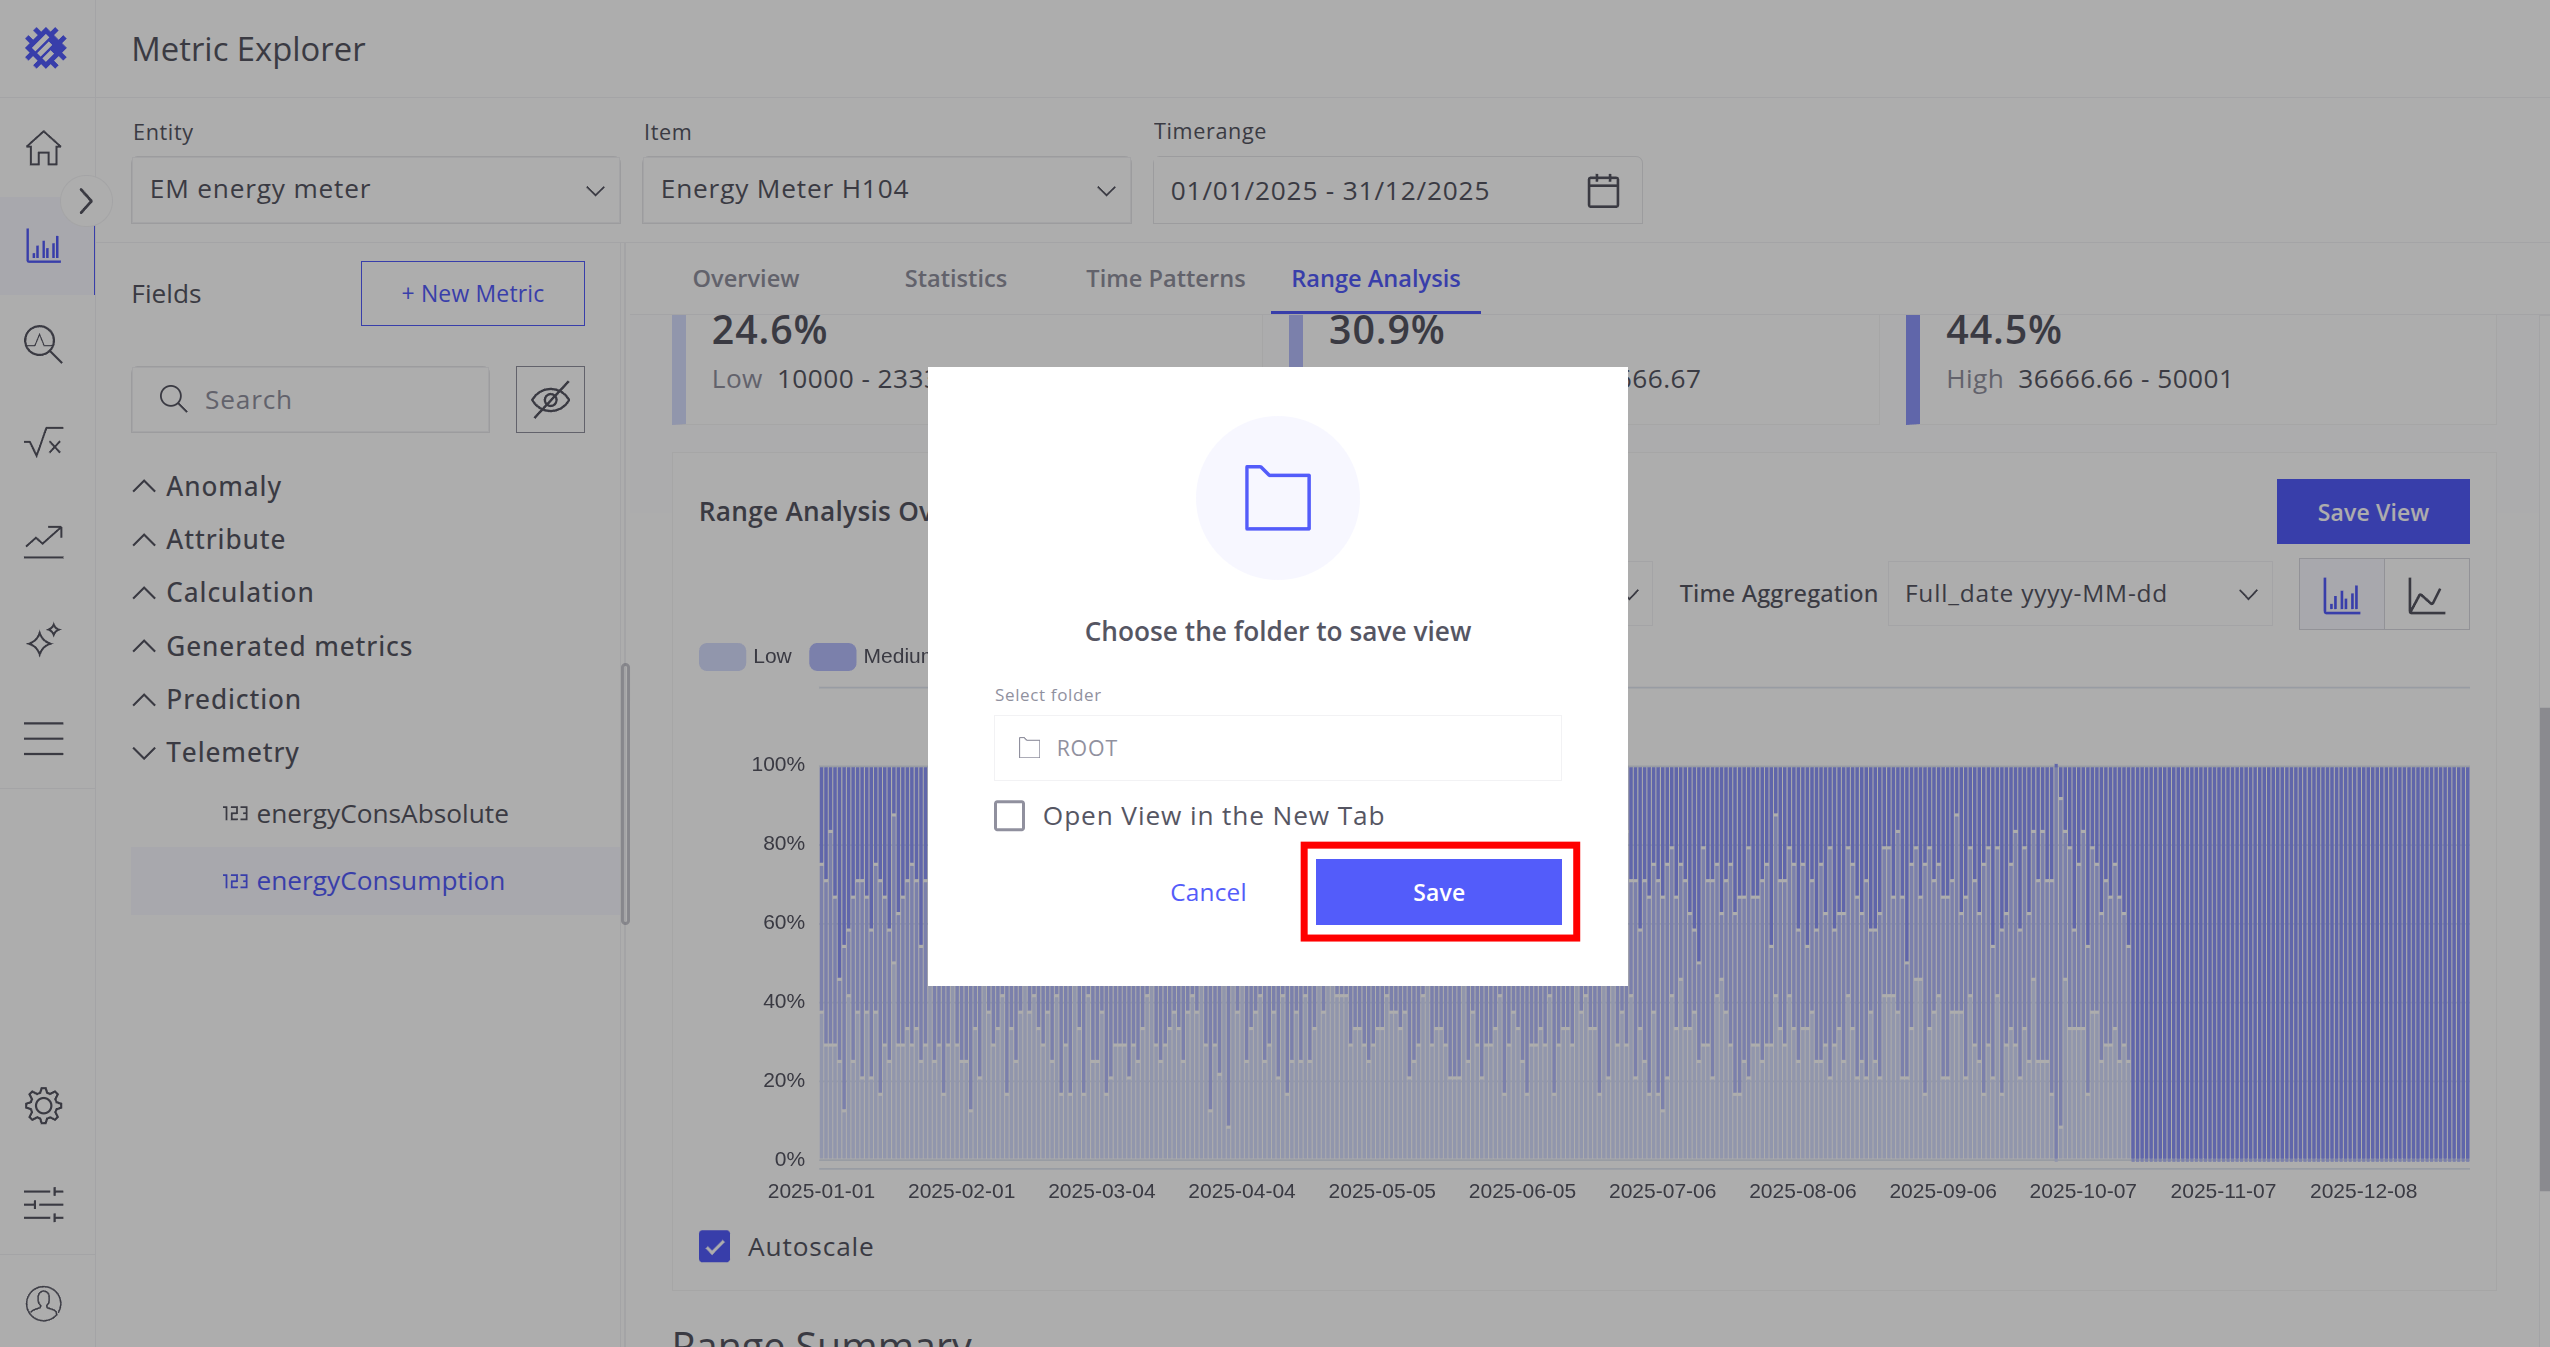This screenshot has width=2550, height=1347.
Task: Open the sparkle AI icon in sidebar
Action: click(43, 640)
